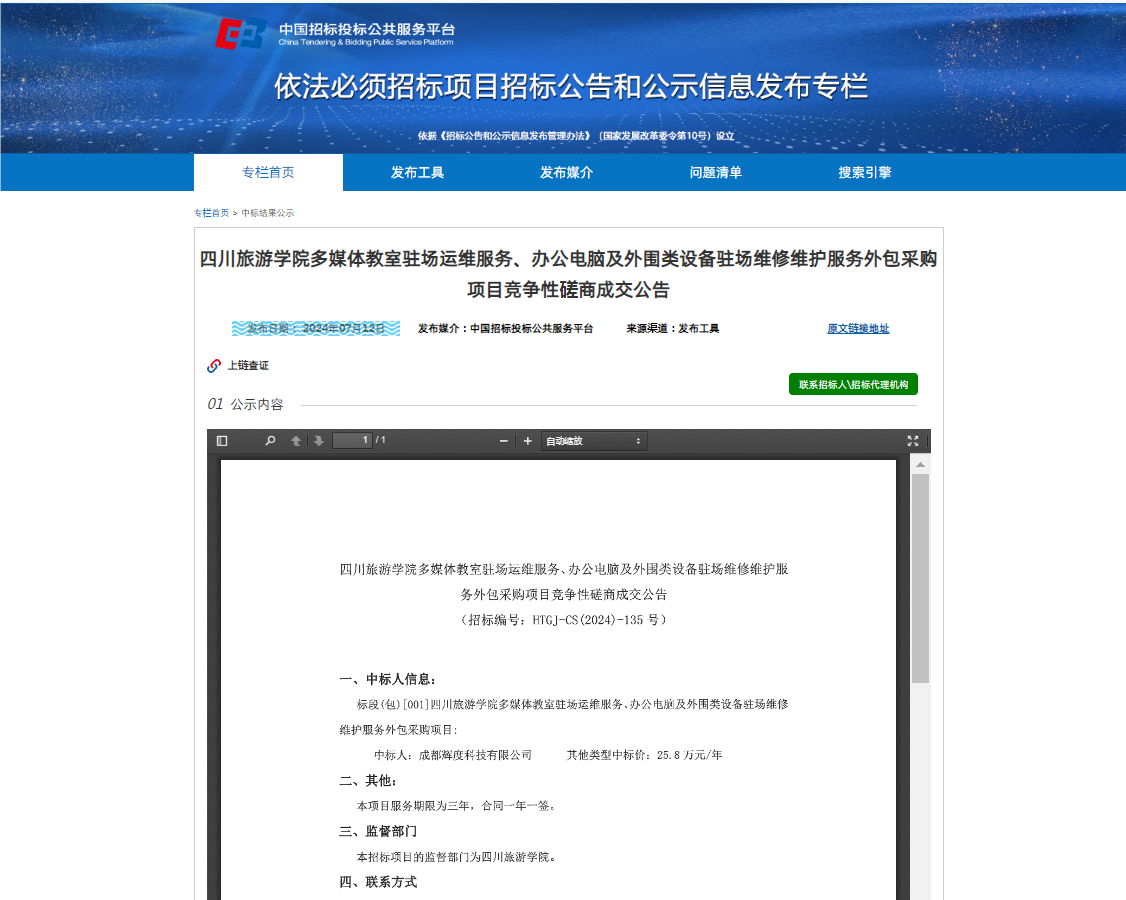1126x900 pixels.
Task: Click the 四、联系方式 heading in the PDF
Action: tap(378, 882)
